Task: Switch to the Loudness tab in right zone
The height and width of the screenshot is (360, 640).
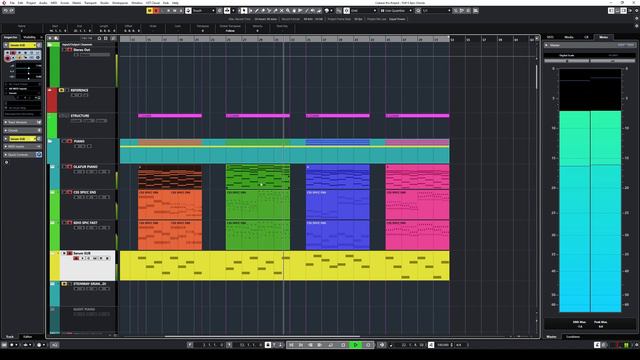Action: click(x=573, y=337)
